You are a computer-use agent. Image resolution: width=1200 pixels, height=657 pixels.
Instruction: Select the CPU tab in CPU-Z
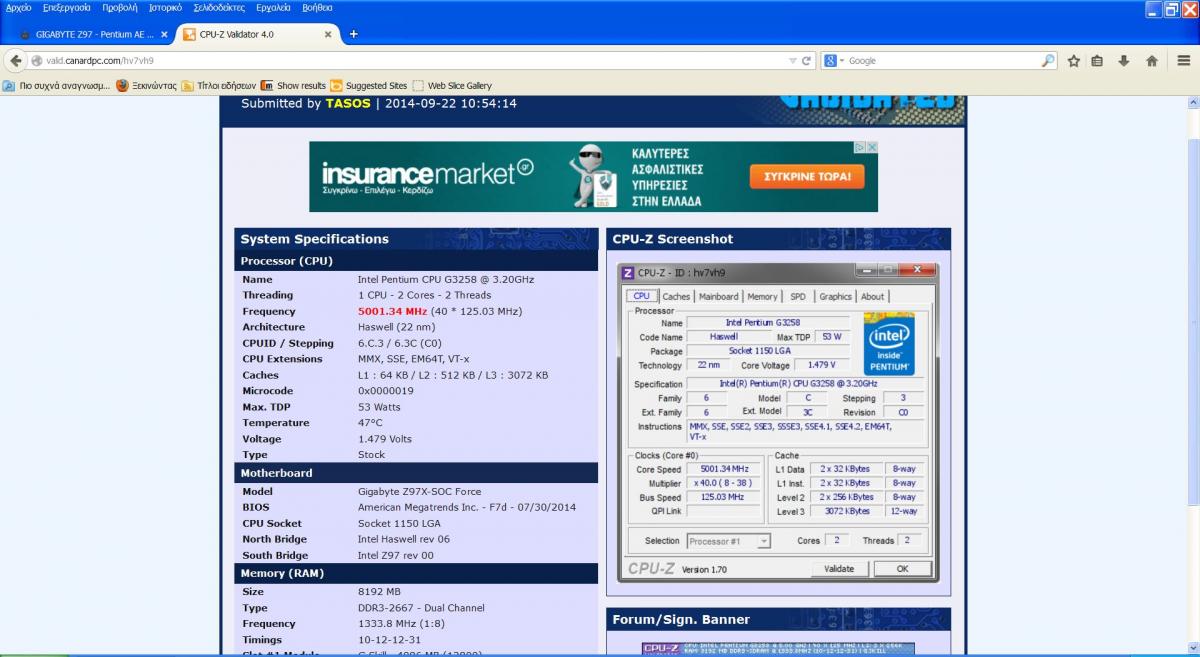point(641,296)
